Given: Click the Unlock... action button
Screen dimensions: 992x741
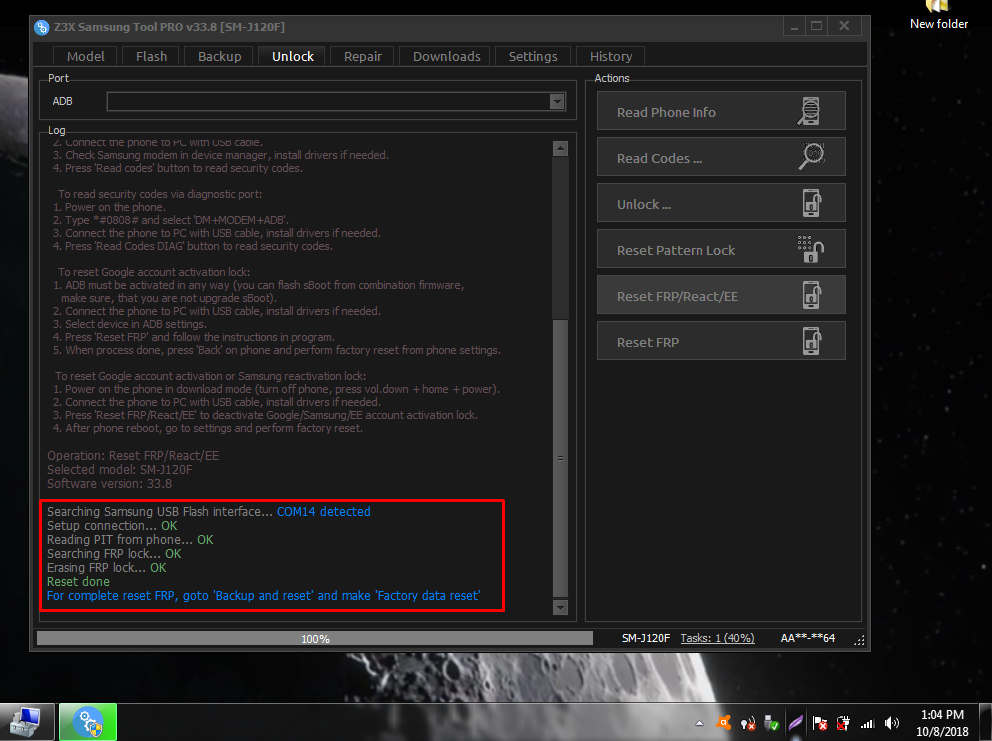Looking at the screenshot, I should [x=721, y=203].
